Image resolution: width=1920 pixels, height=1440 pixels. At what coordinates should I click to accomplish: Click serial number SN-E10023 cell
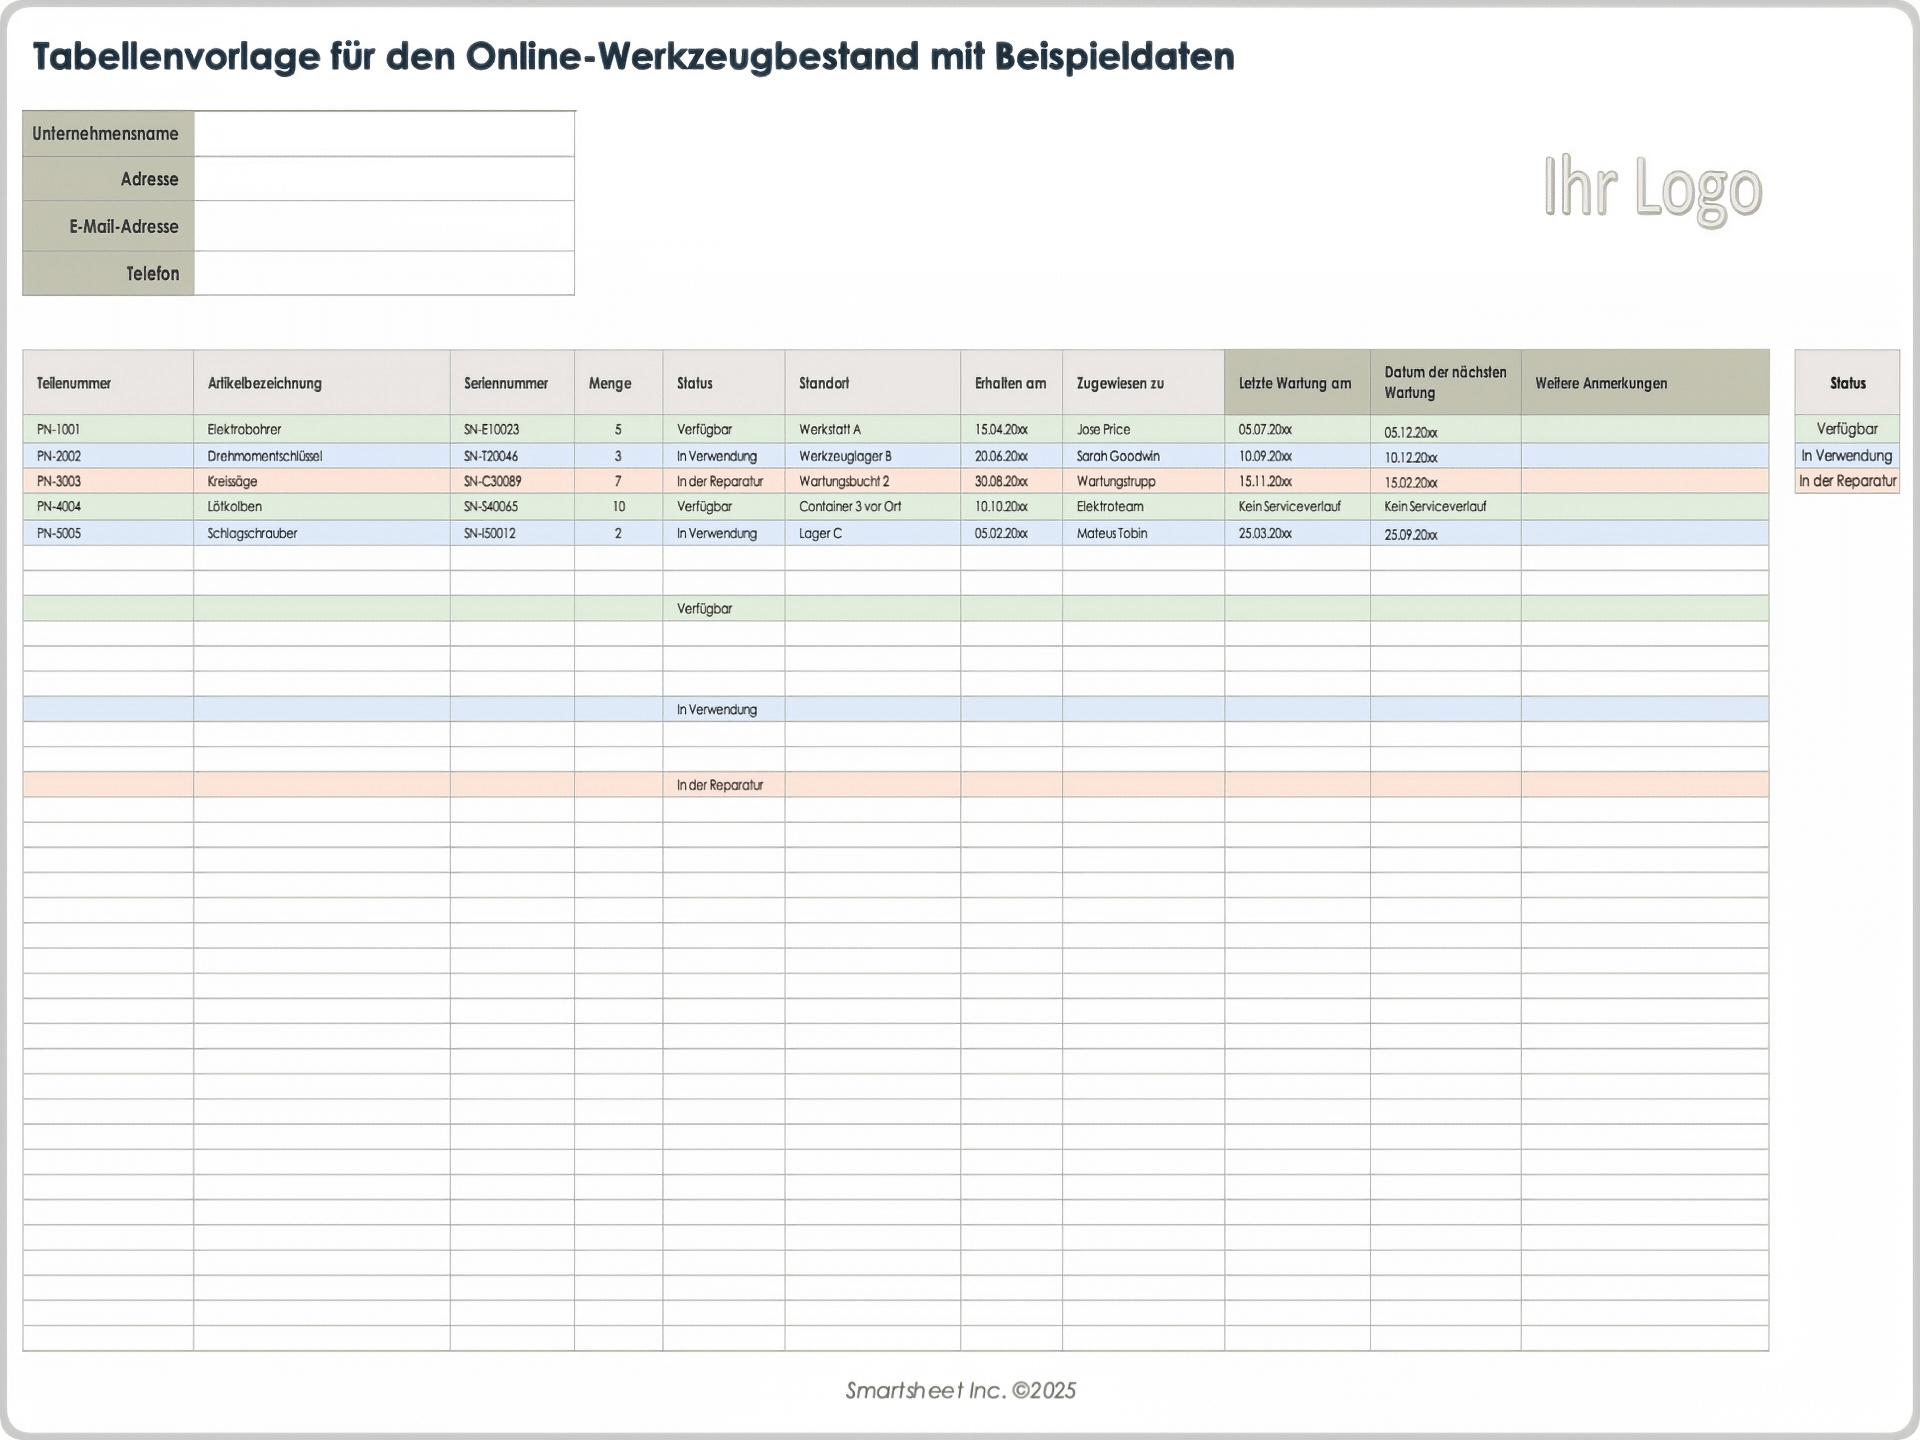511,429
